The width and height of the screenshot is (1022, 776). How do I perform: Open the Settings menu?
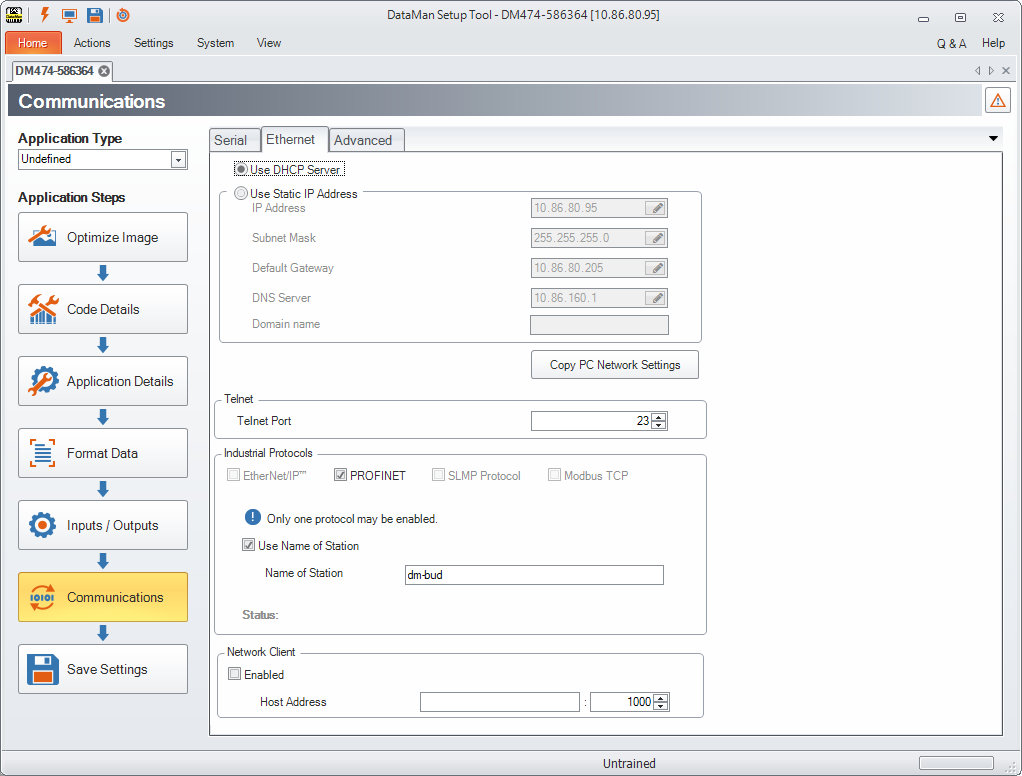pyautogui.click(x=153, y=43)
